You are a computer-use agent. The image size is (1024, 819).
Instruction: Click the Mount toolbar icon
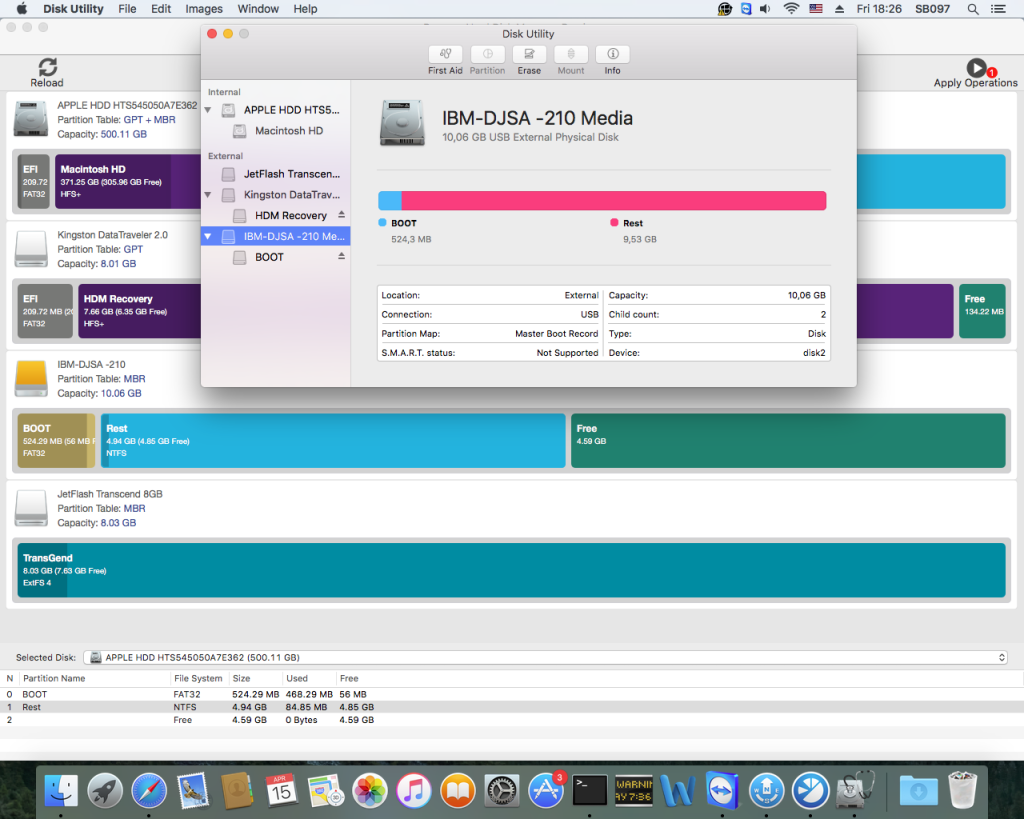[571, 54]
